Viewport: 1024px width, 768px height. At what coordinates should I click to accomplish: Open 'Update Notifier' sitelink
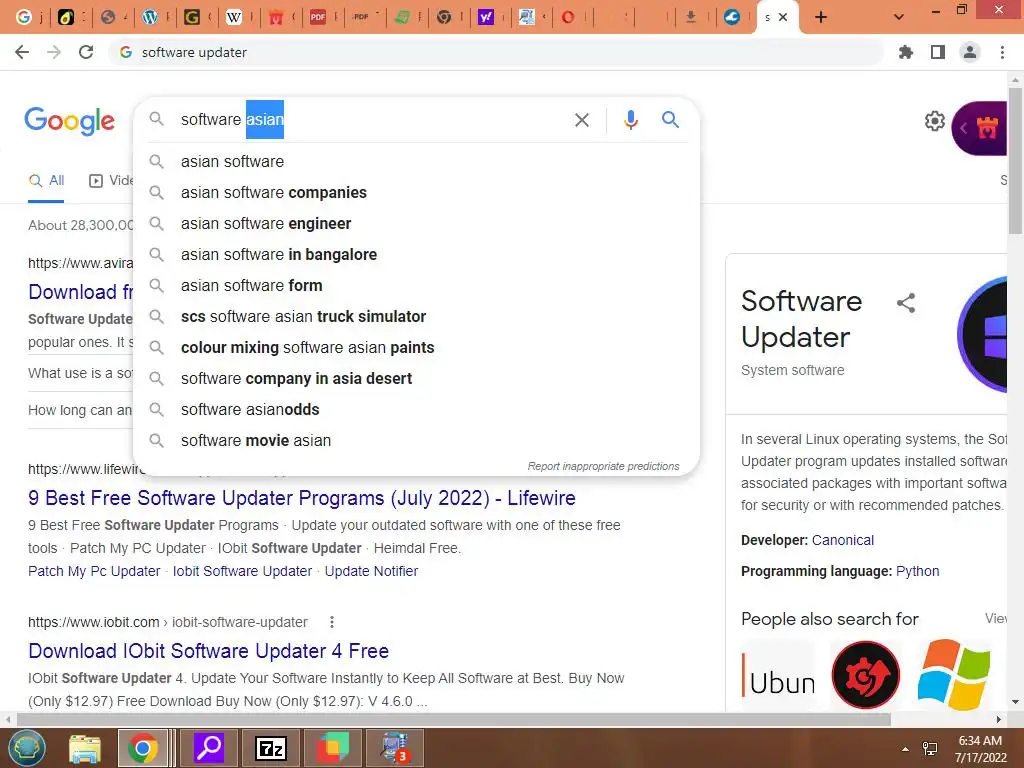(371, 571)
